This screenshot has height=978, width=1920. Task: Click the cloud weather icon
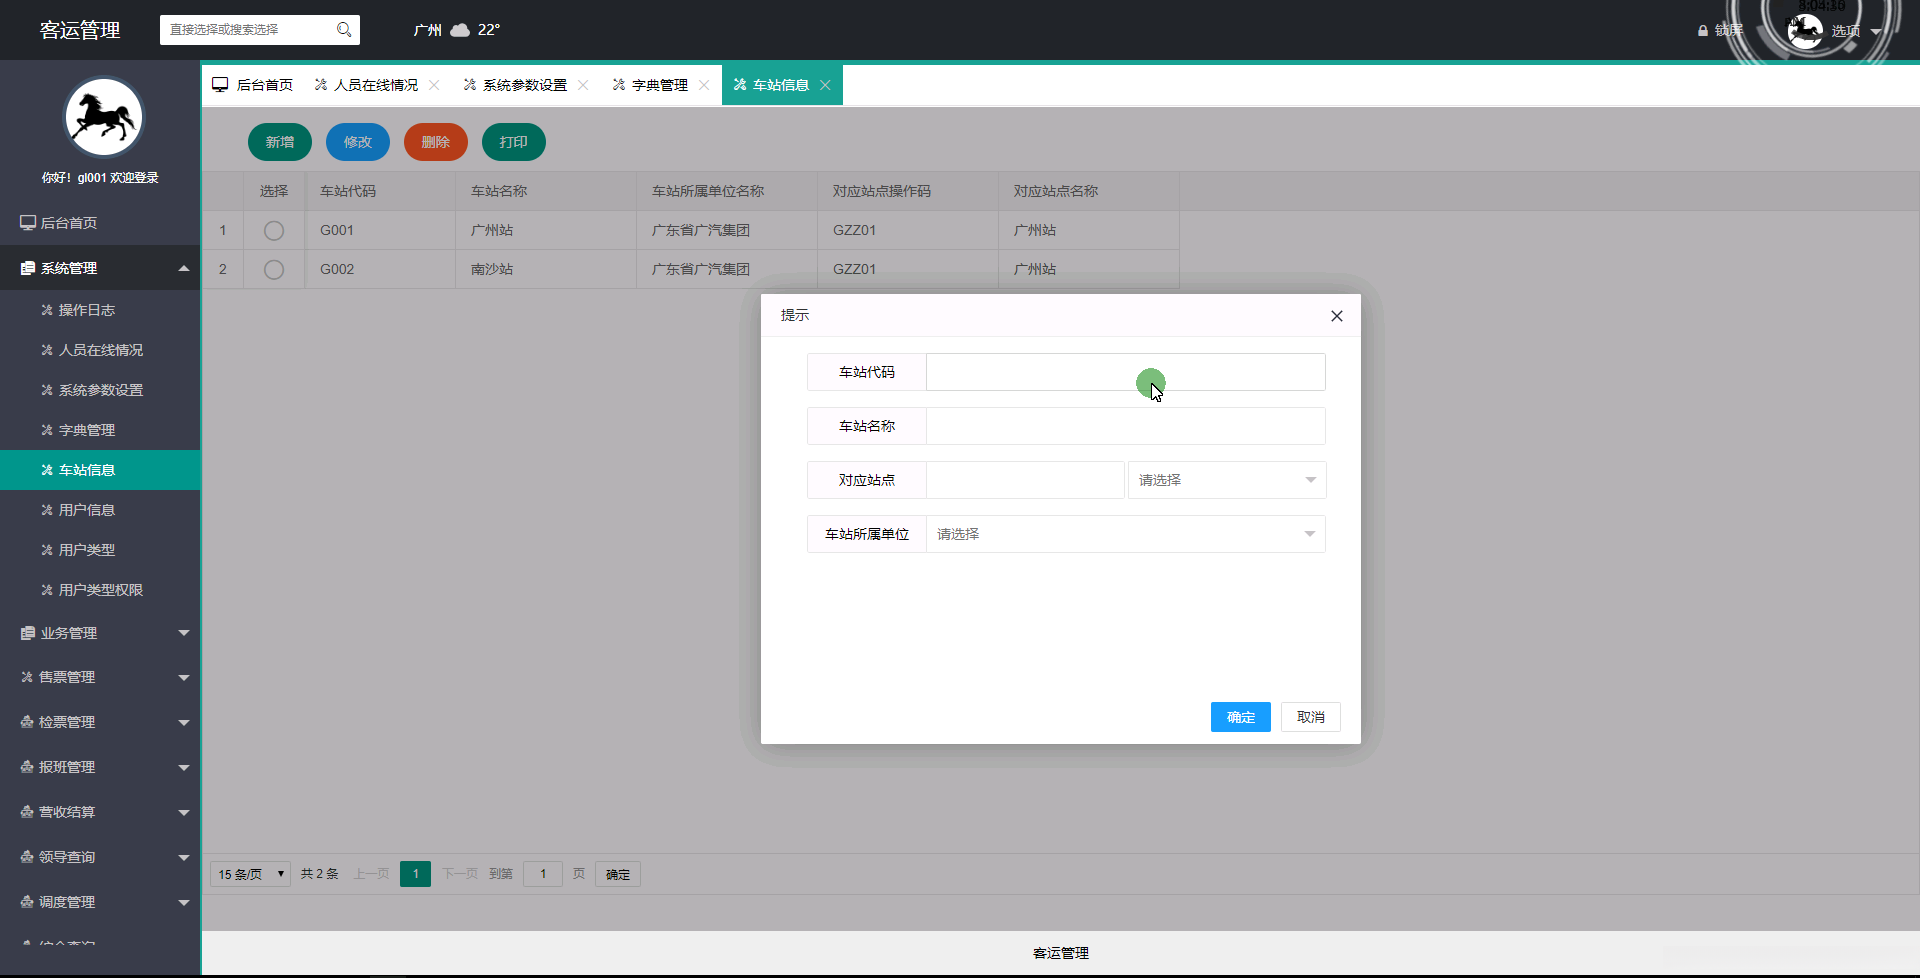click(x=460, y=30)
